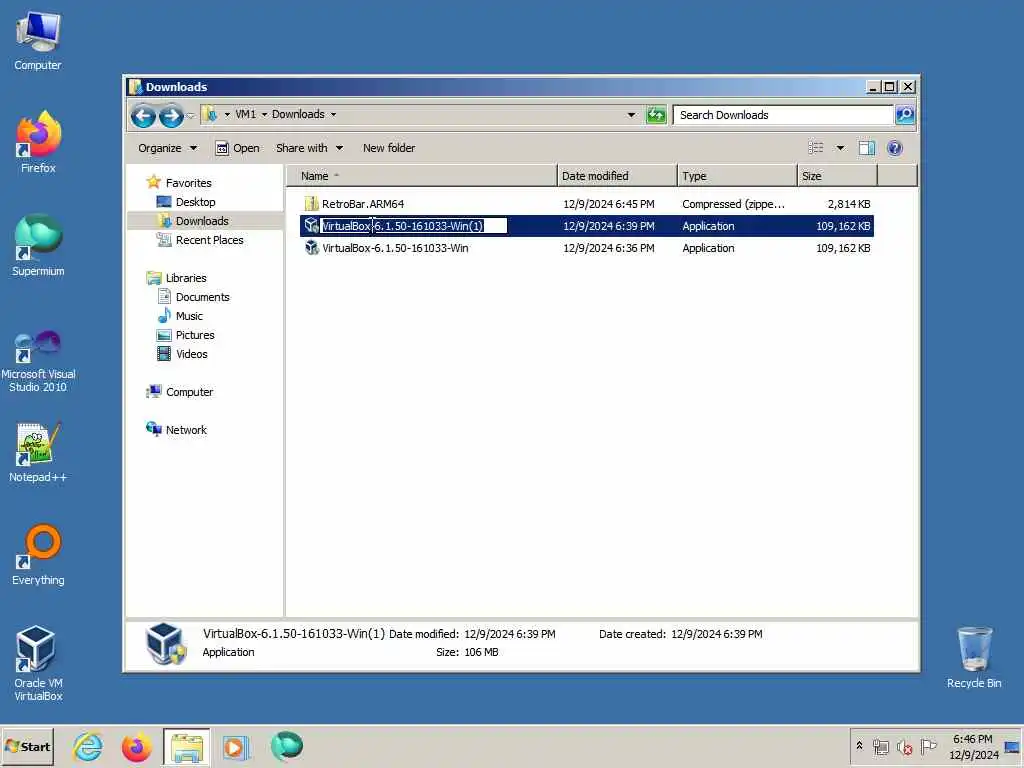Click the network tray icon
This screenshot has width=1024, height=768.
pyautogui.click(x=881, y=746)
